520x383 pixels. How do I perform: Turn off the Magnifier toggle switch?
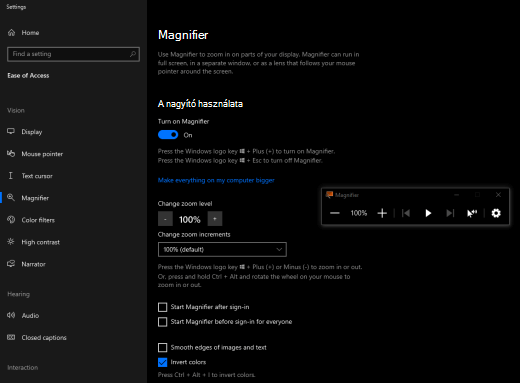pyautogui.click(x=168, y=135)
